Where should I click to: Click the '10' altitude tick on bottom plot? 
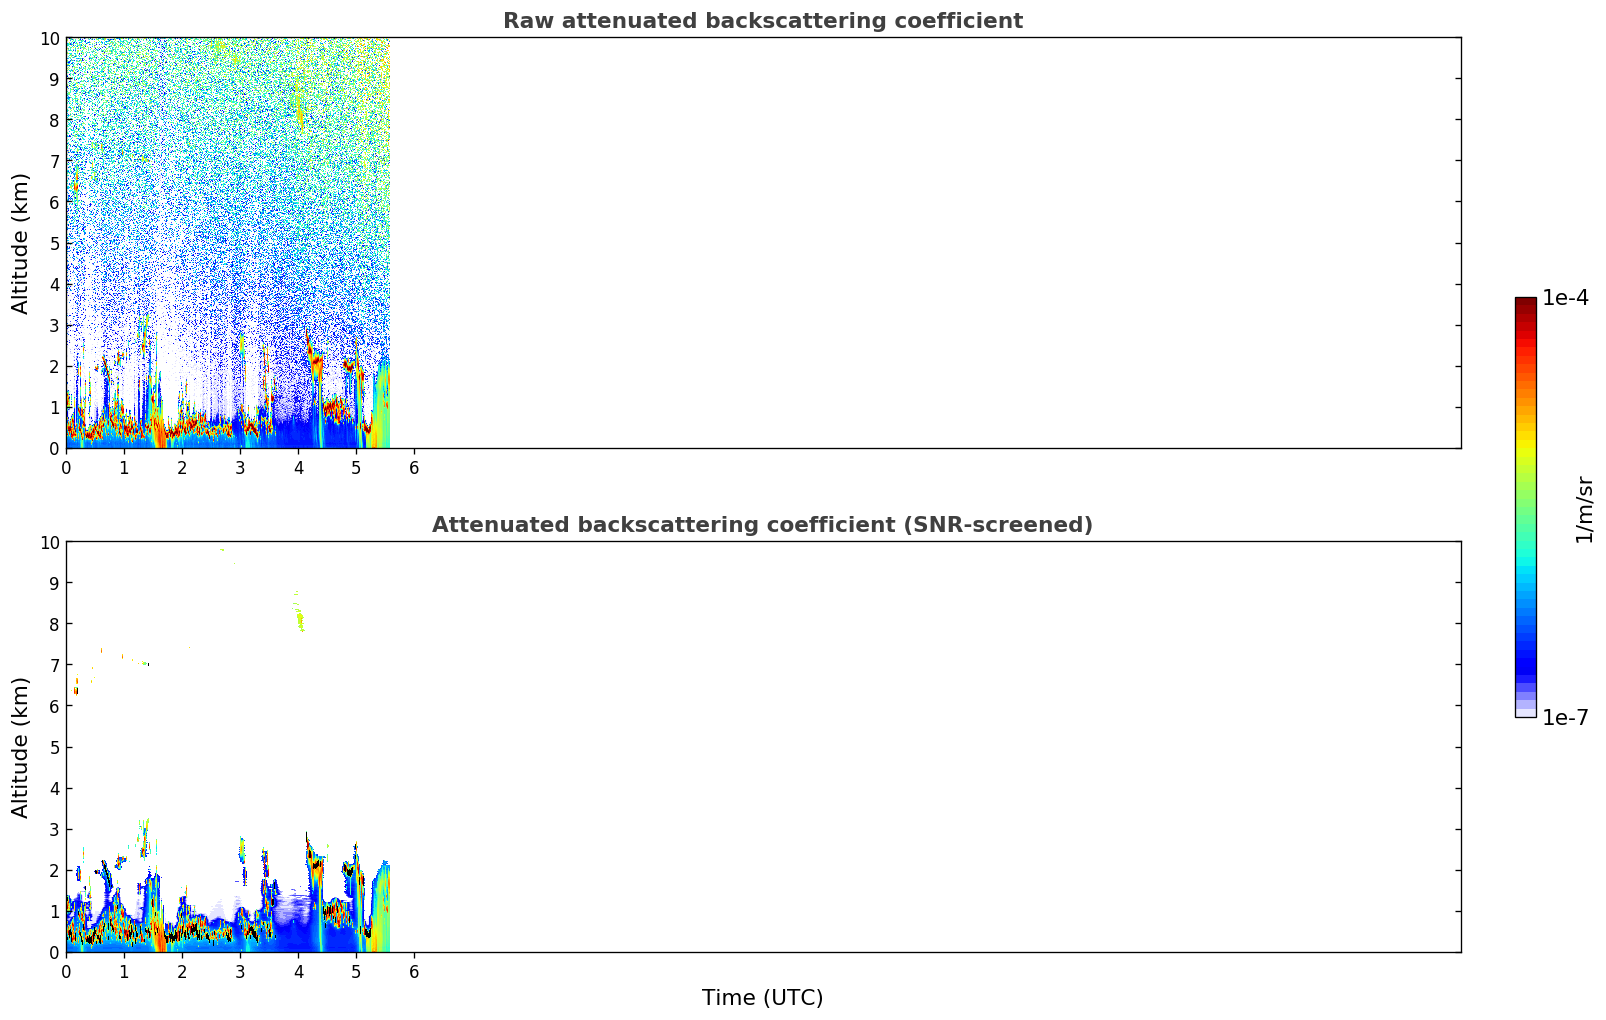tap(50, 542)
